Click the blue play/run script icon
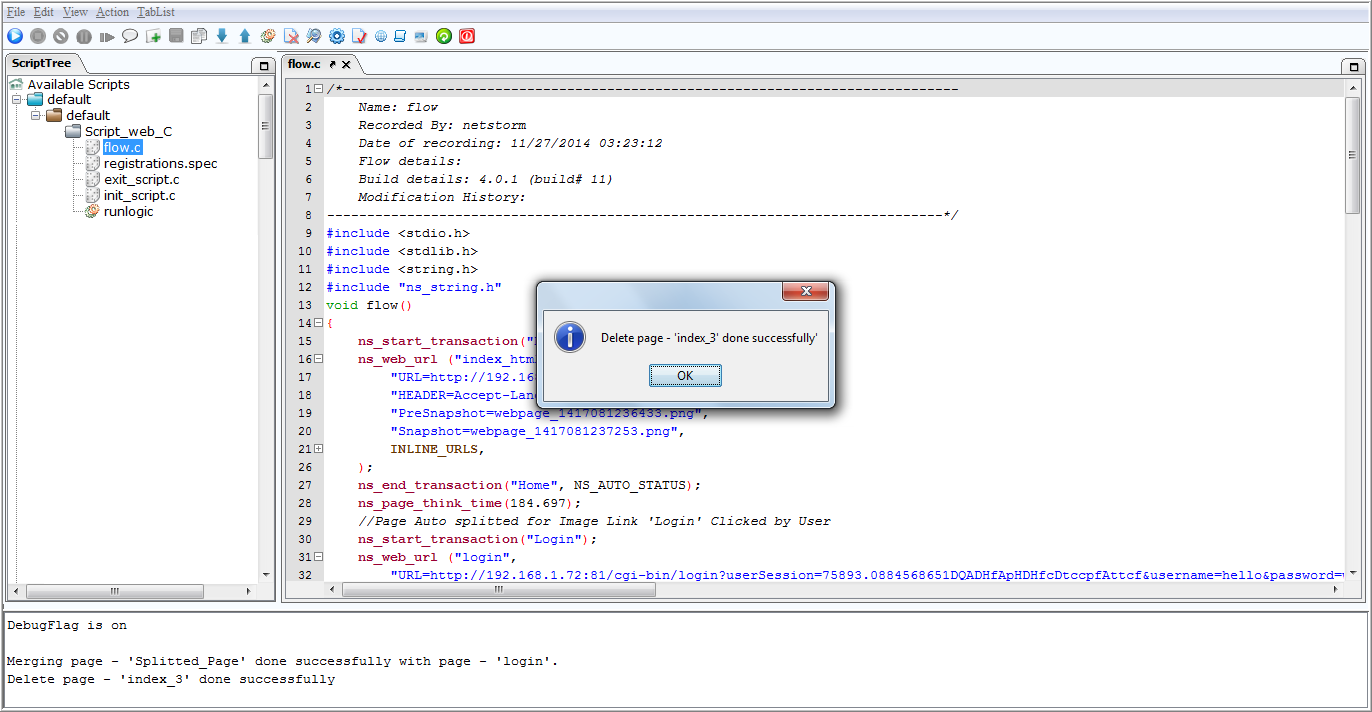 tap(15, 36)
